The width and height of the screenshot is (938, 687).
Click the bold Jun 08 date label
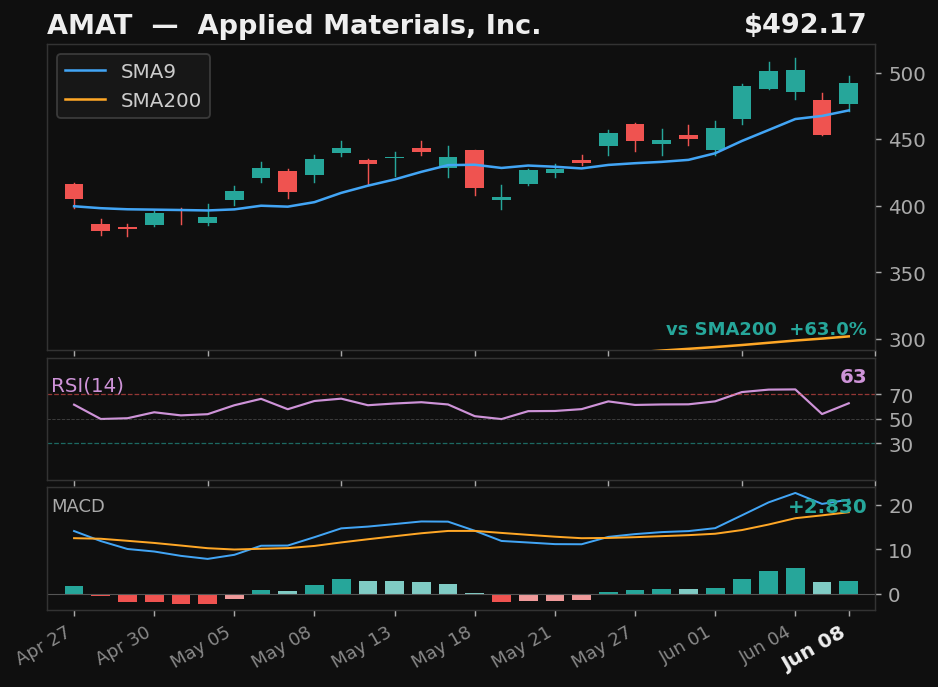[814, 649]
